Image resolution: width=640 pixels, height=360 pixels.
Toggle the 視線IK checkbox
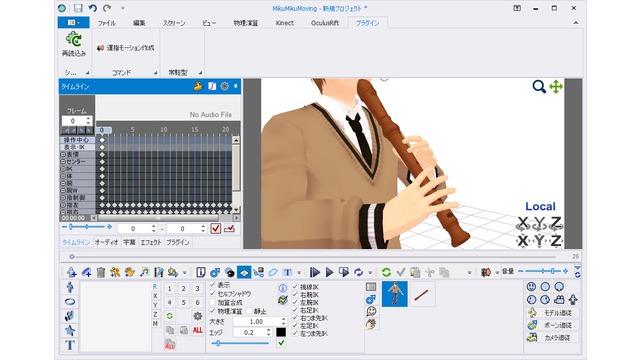tap(295, 287)
